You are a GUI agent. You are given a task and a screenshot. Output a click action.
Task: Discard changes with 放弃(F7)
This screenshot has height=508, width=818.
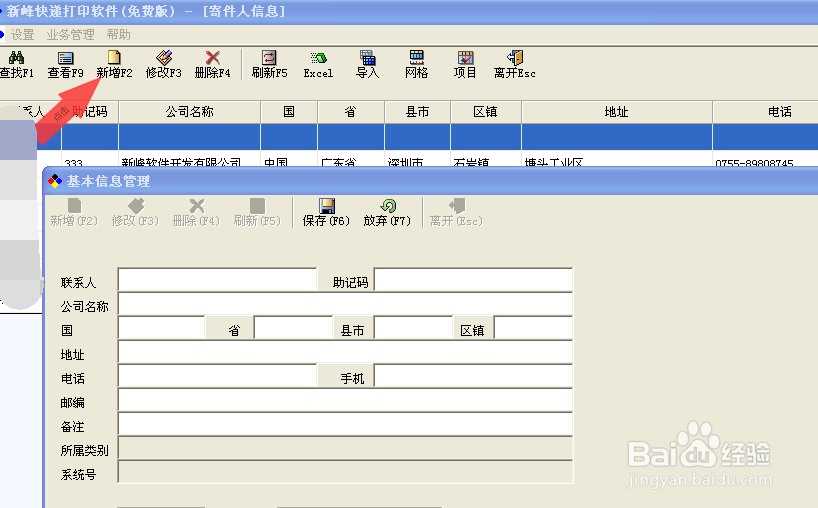click(387, 212)
